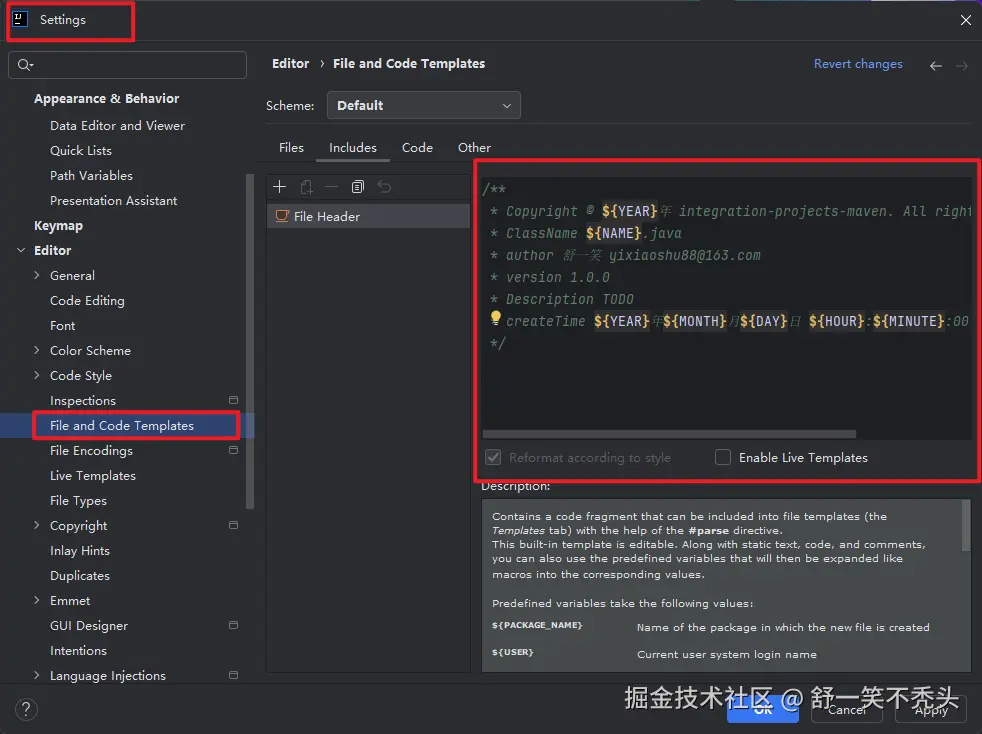This screenshot has width=982, height=734.
Task: Expand the General tree node
Action: click(x=36, y=275)
